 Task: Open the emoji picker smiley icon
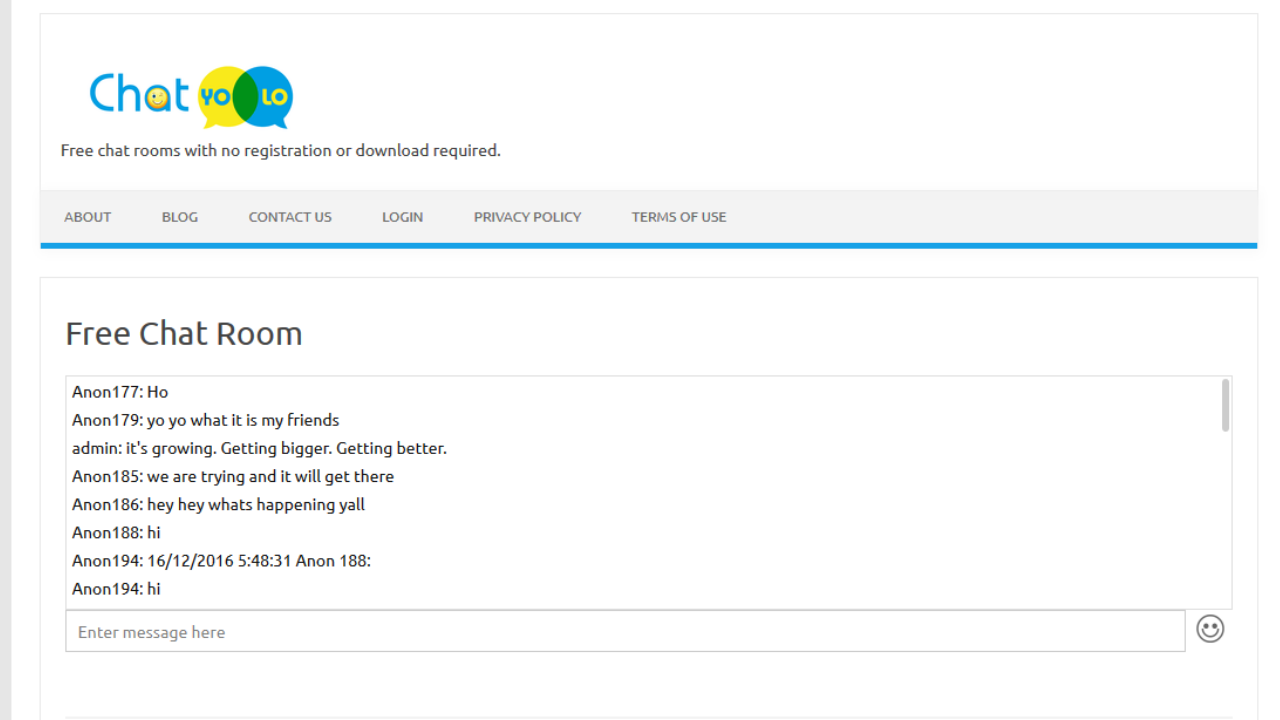[1210, 629]
